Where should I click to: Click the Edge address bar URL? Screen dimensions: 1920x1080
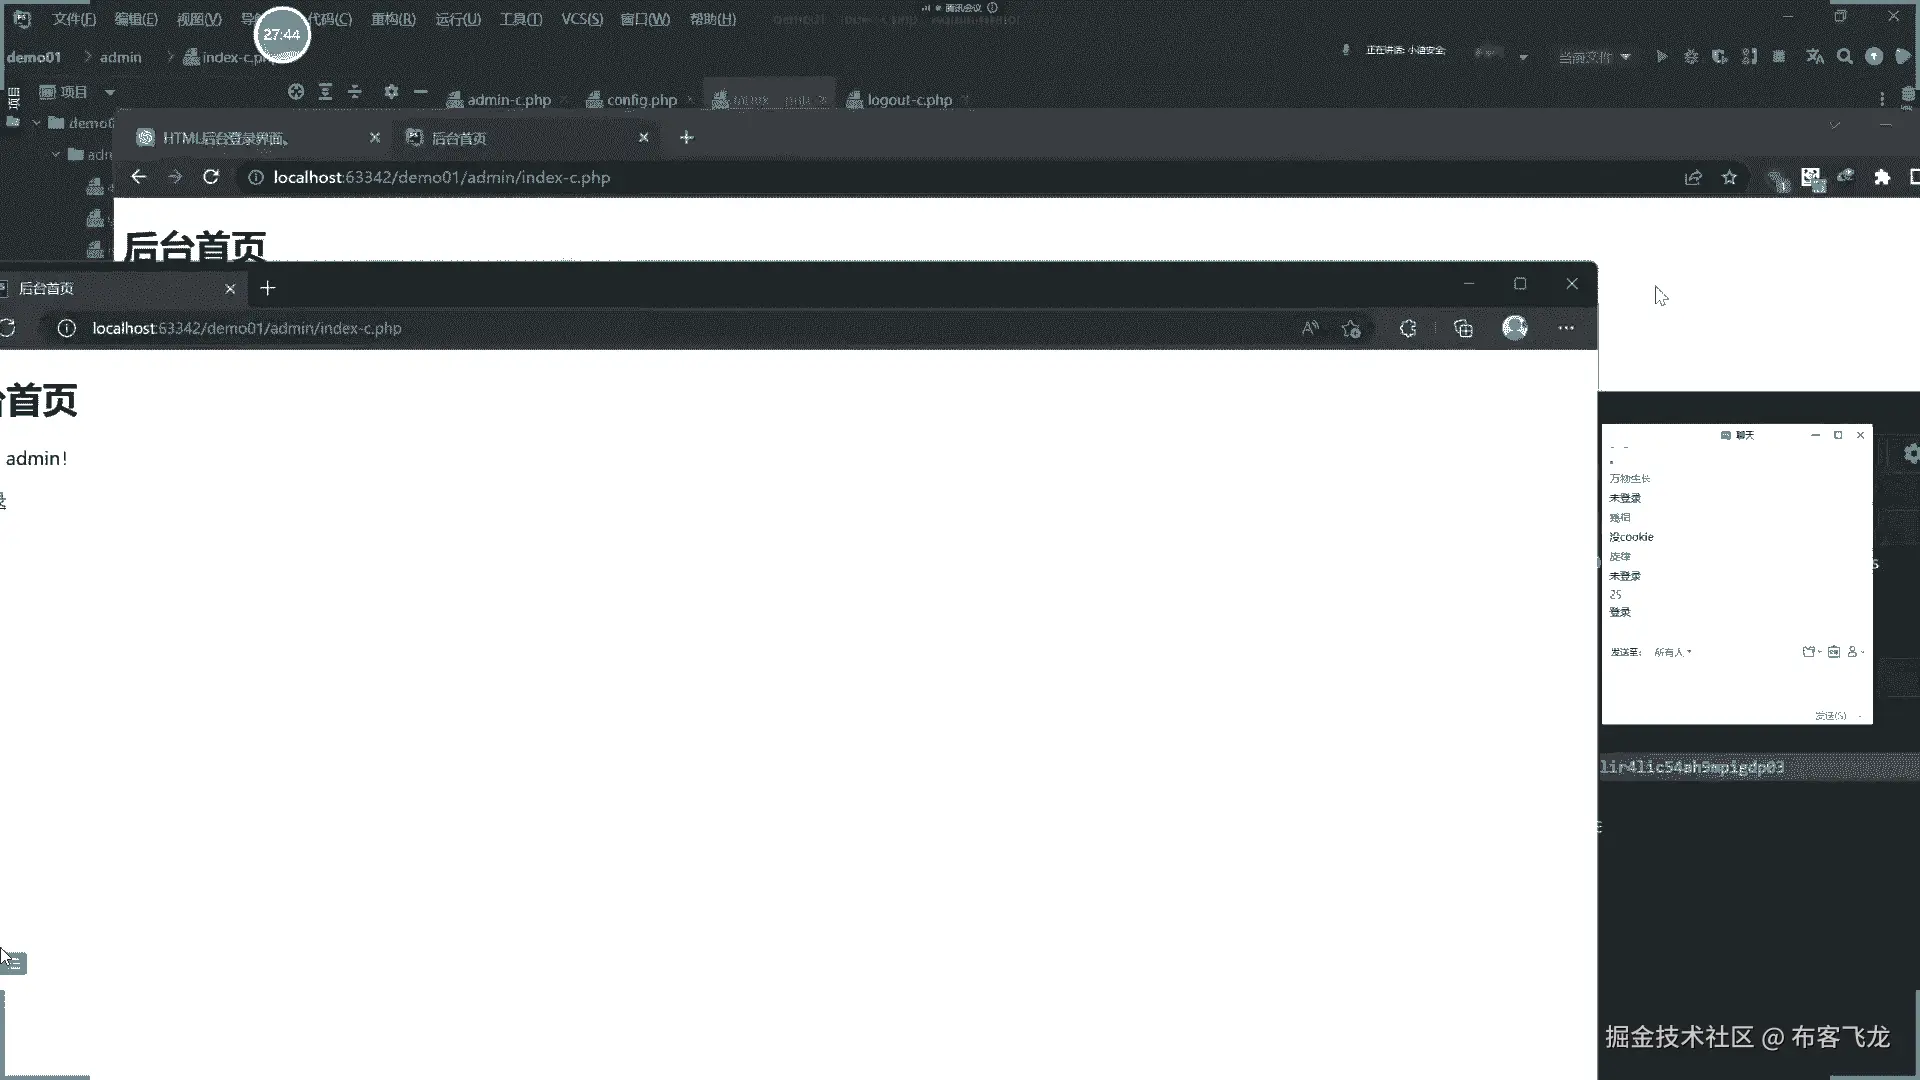pos(247,328)
